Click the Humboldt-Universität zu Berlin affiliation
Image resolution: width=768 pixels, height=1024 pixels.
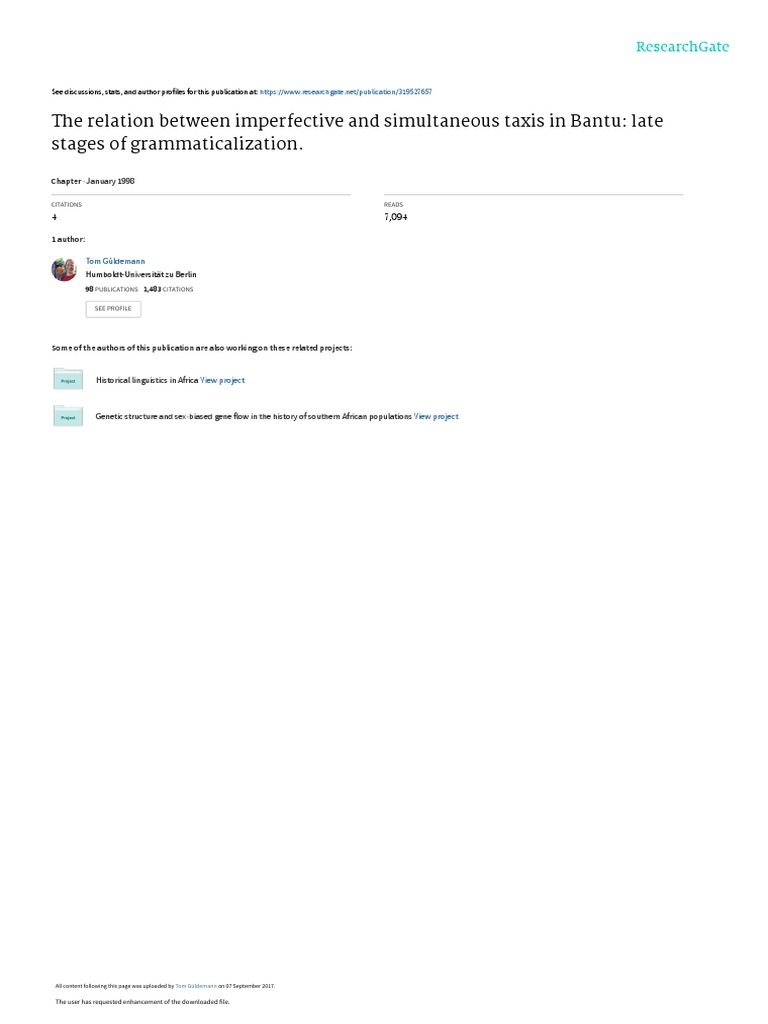pyautogui.click(x=141, y=274)
